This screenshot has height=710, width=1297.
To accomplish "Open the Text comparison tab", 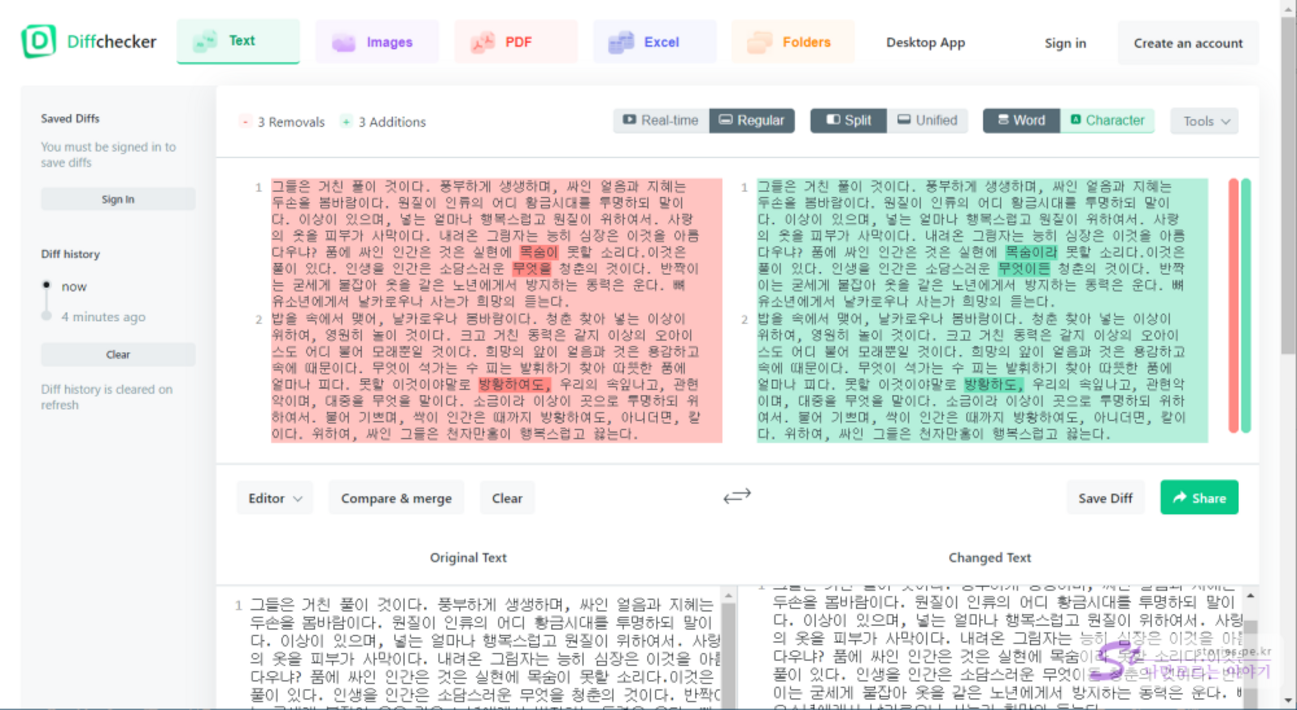I will [238, 41].
